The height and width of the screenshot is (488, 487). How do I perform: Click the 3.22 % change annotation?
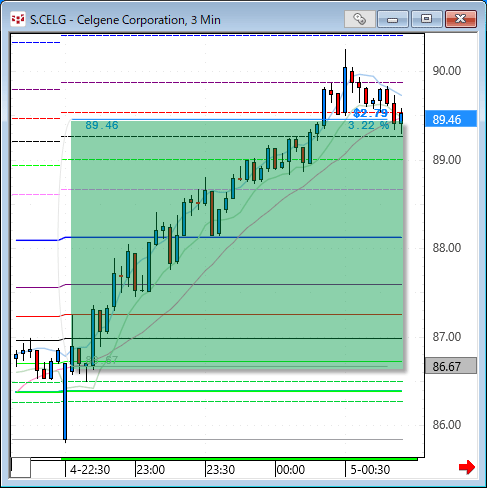click(x=369, y=125)
